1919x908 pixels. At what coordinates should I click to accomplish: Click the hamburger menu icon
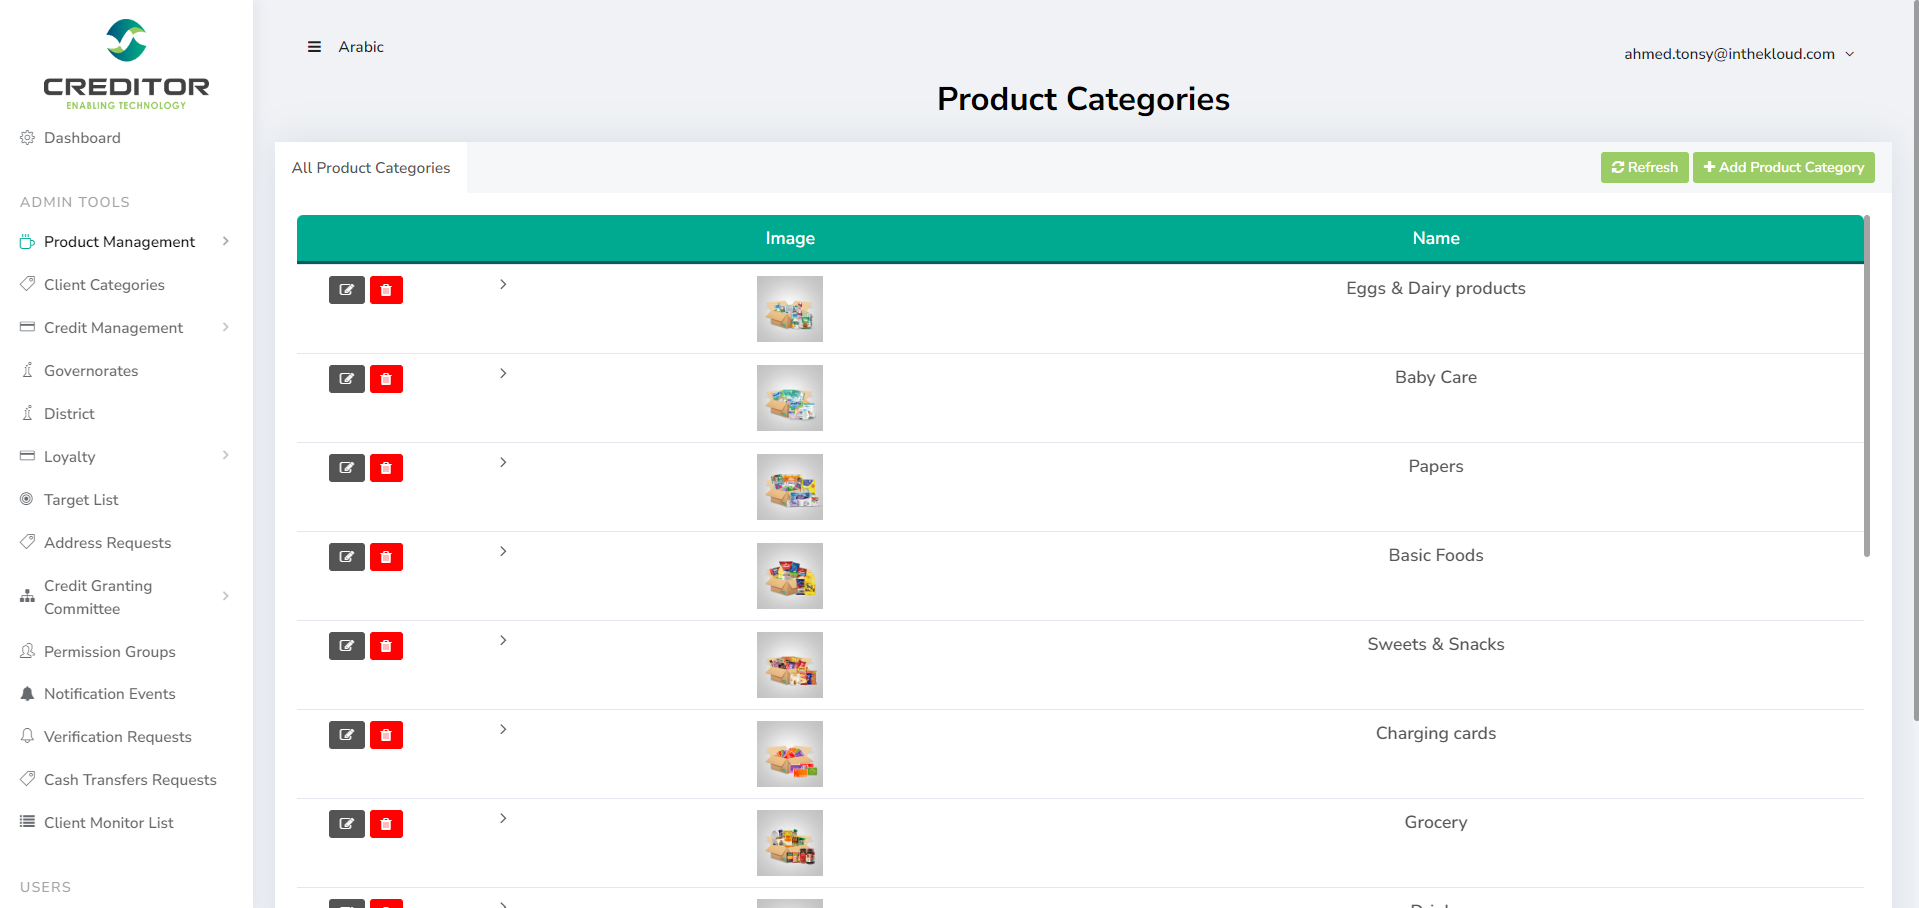314,47
